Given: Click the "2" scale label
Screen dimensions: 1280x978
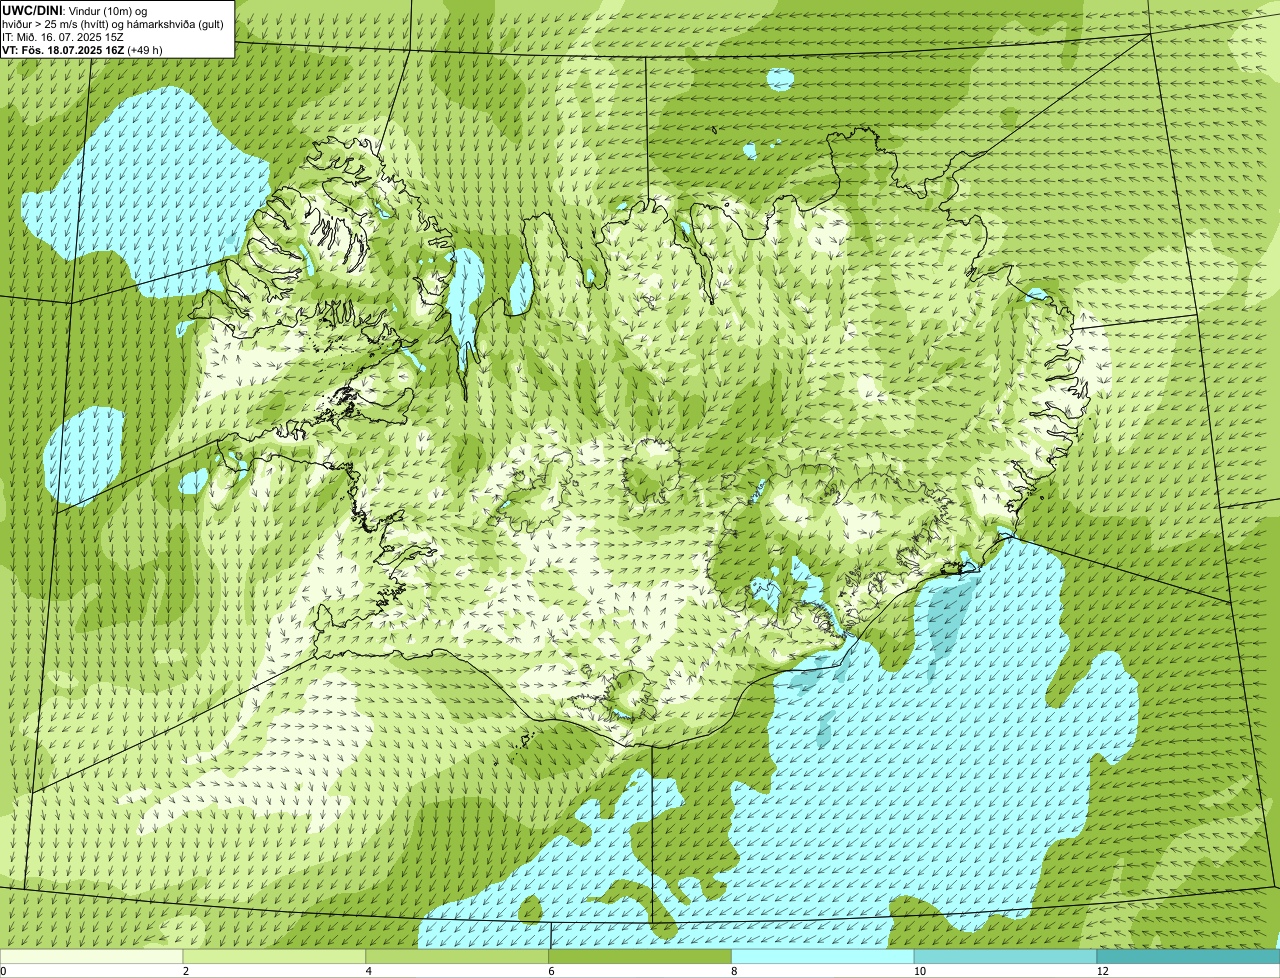Looking at the screenshot, I should click(186, 971).
